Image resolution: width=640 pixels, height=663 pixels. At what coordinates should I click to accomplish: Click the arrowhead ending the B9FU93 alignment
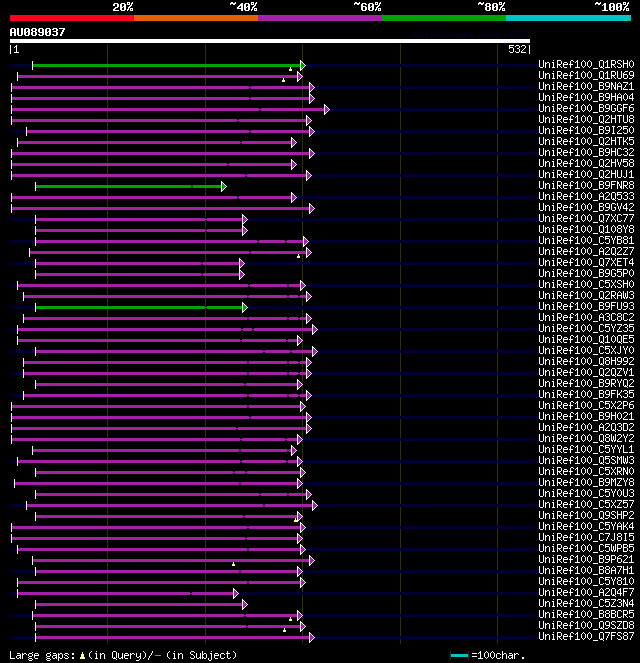[x=245, y=307]
